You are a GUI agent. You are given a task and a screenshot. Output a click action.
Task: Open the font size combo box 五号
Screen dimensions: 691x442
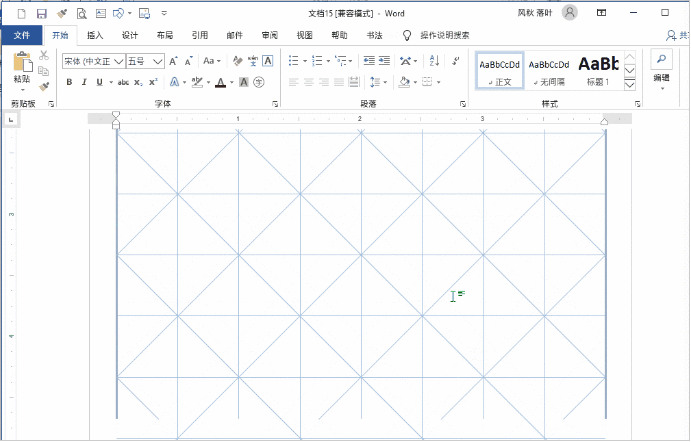point(145,61)
